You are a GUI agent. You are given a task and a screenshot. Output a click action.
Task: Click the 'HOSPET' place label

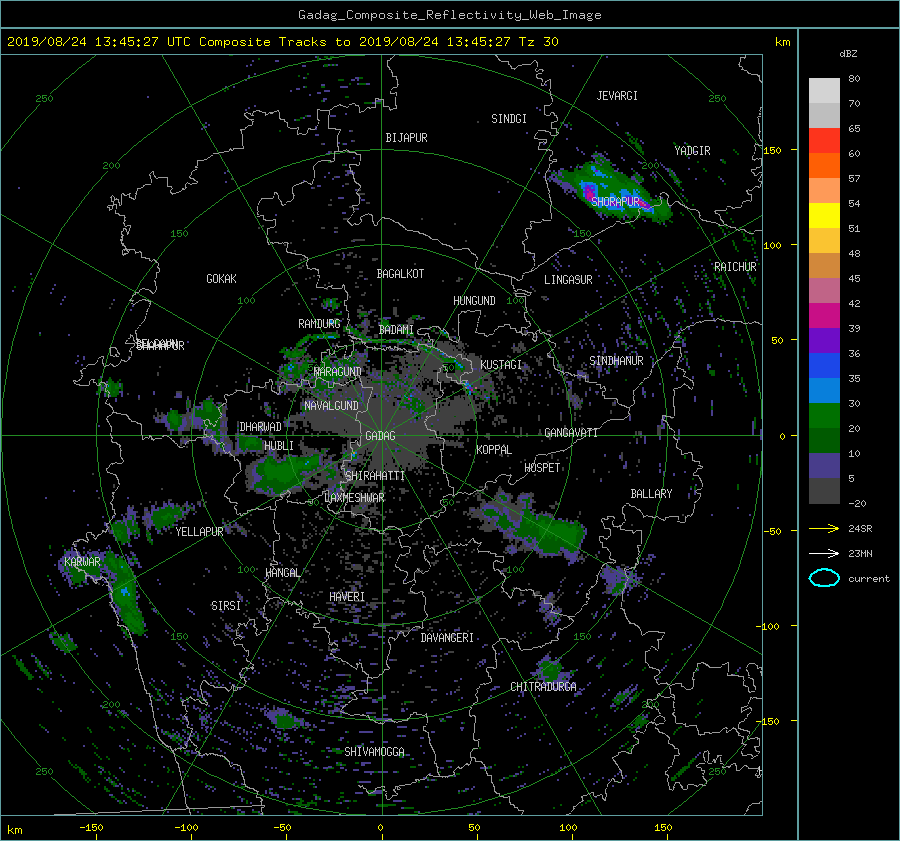coord(542,468)
